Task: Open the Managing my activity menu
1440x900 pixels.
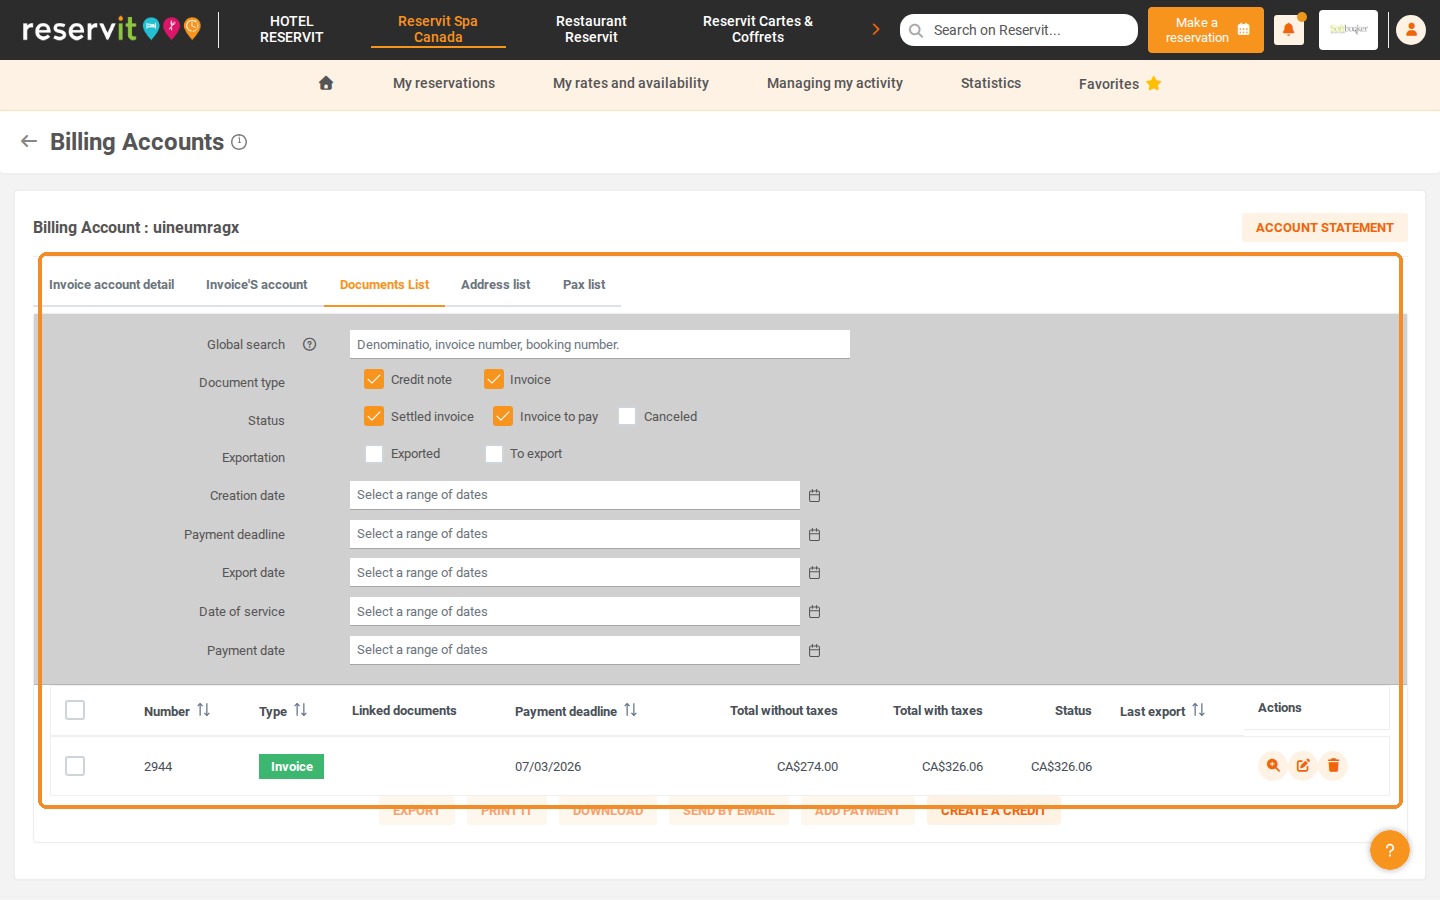Action: (x=835, y=84)
